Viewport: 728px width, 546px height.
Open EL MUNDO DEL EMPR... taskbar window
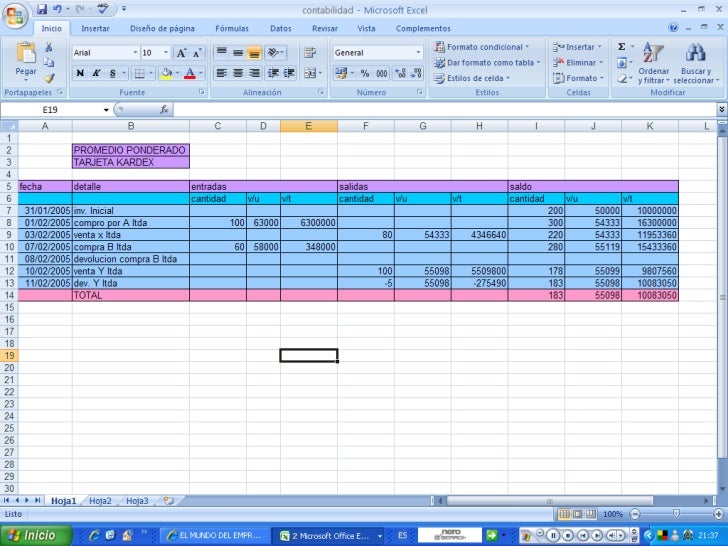tap(214, 536)
